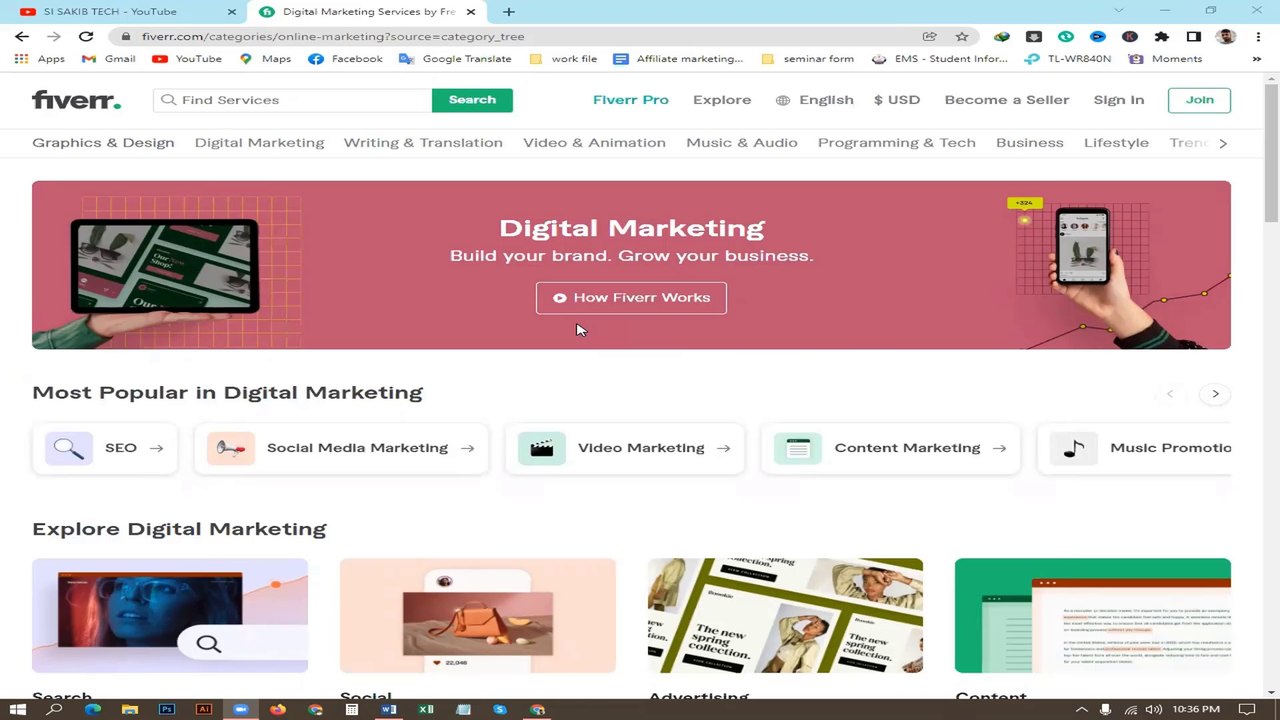Open the Extensions puzzle icon
1280x720 pixels.
tap(1161, 36)
